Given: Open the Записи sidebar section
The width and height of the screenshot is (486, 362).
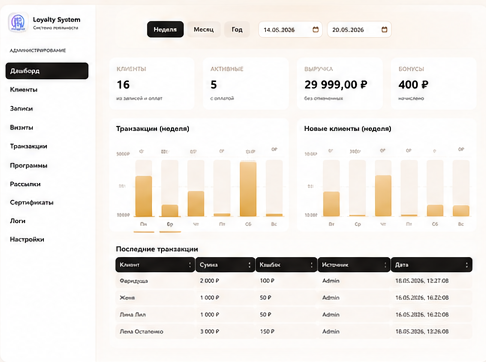Looking at the screenshot, I should [21, 109].
